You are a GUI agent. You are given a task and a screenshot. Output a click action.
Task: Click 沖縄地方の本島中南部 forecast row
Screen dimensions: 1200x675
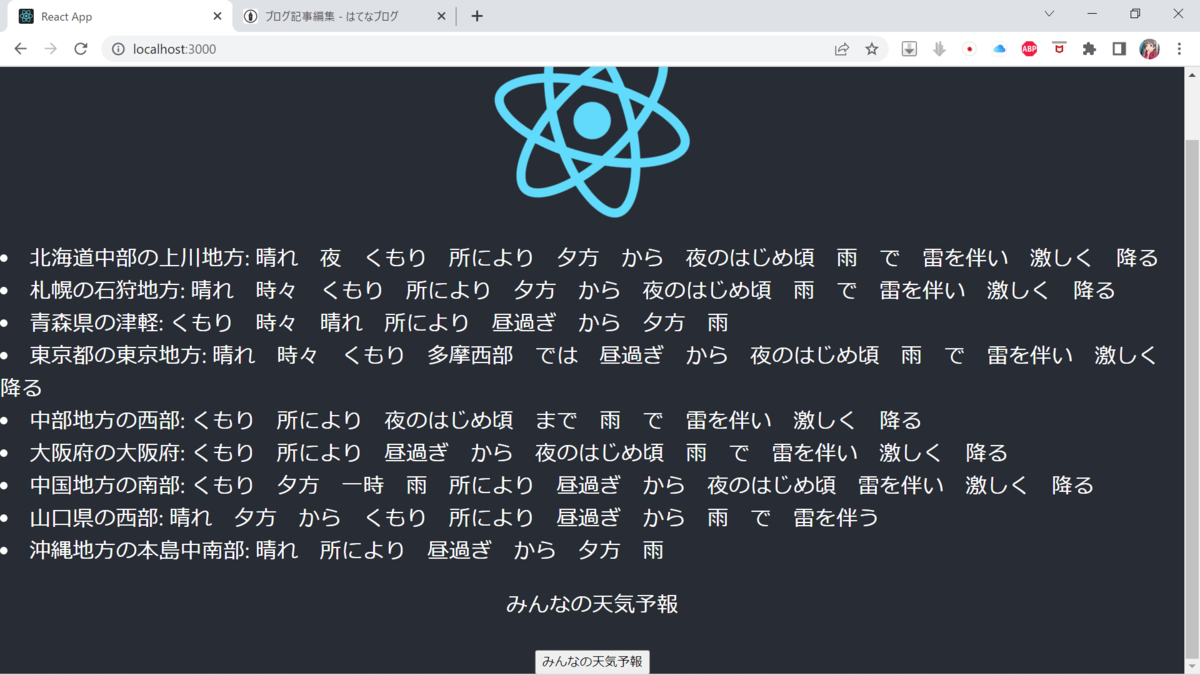pos(594,550)
